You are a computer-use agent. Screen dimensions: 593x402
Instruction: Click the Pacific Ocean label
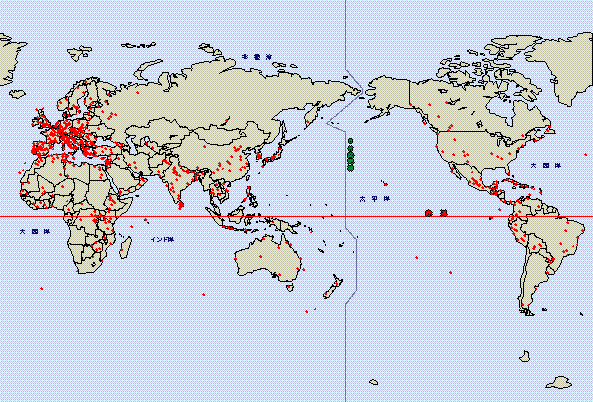pyautogui.click(x=374, y=199)
